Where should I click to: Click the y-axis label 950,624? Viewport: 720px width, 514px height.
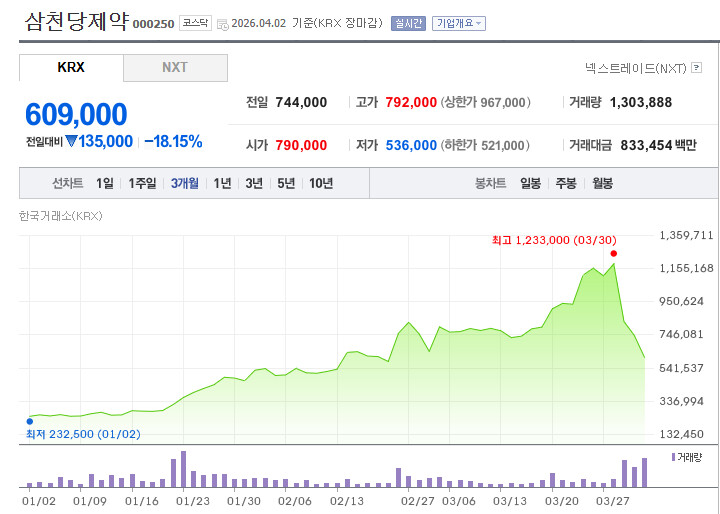682,302
